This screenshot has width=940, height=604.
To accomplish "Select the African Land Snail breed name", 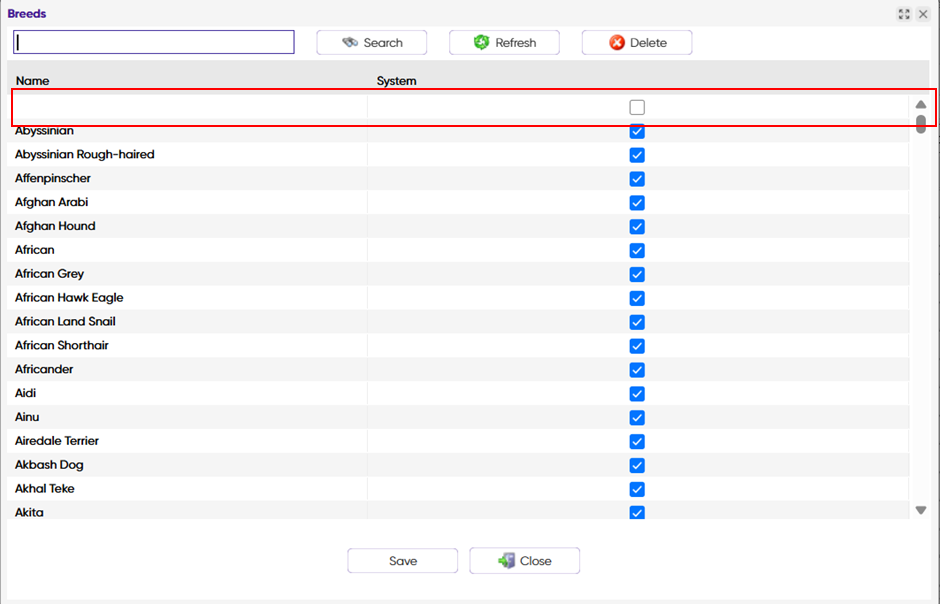I will pos(65,322).
